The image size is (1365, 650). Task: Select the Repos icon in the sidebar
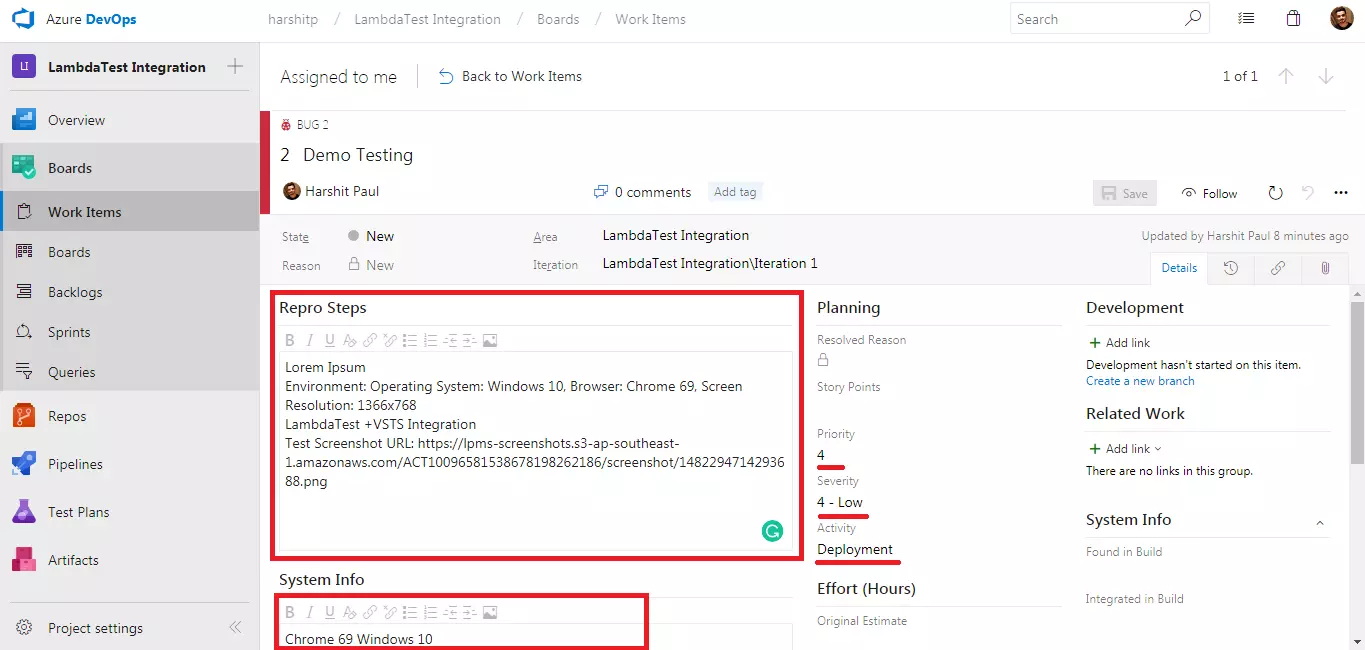(x=22, y=415)
